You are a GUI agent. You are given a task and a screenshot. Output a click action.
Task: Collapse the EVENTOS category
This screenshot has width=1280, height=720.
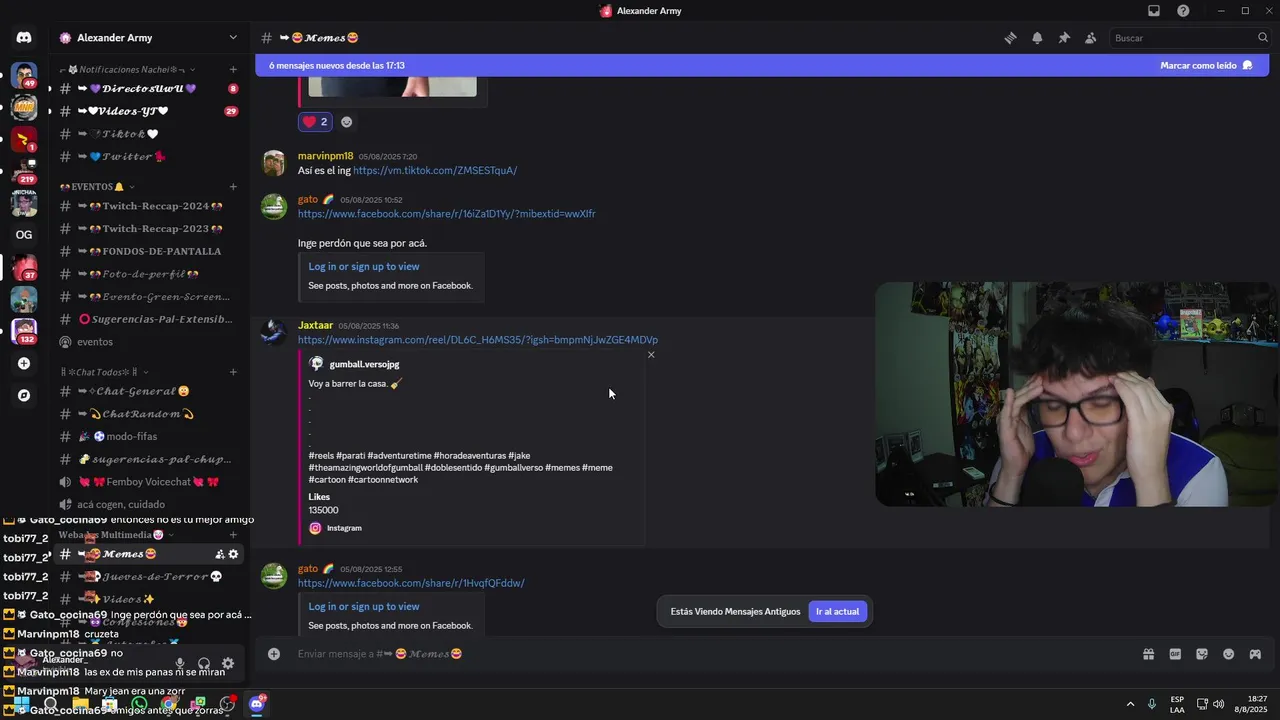click(x=97, y=187)
